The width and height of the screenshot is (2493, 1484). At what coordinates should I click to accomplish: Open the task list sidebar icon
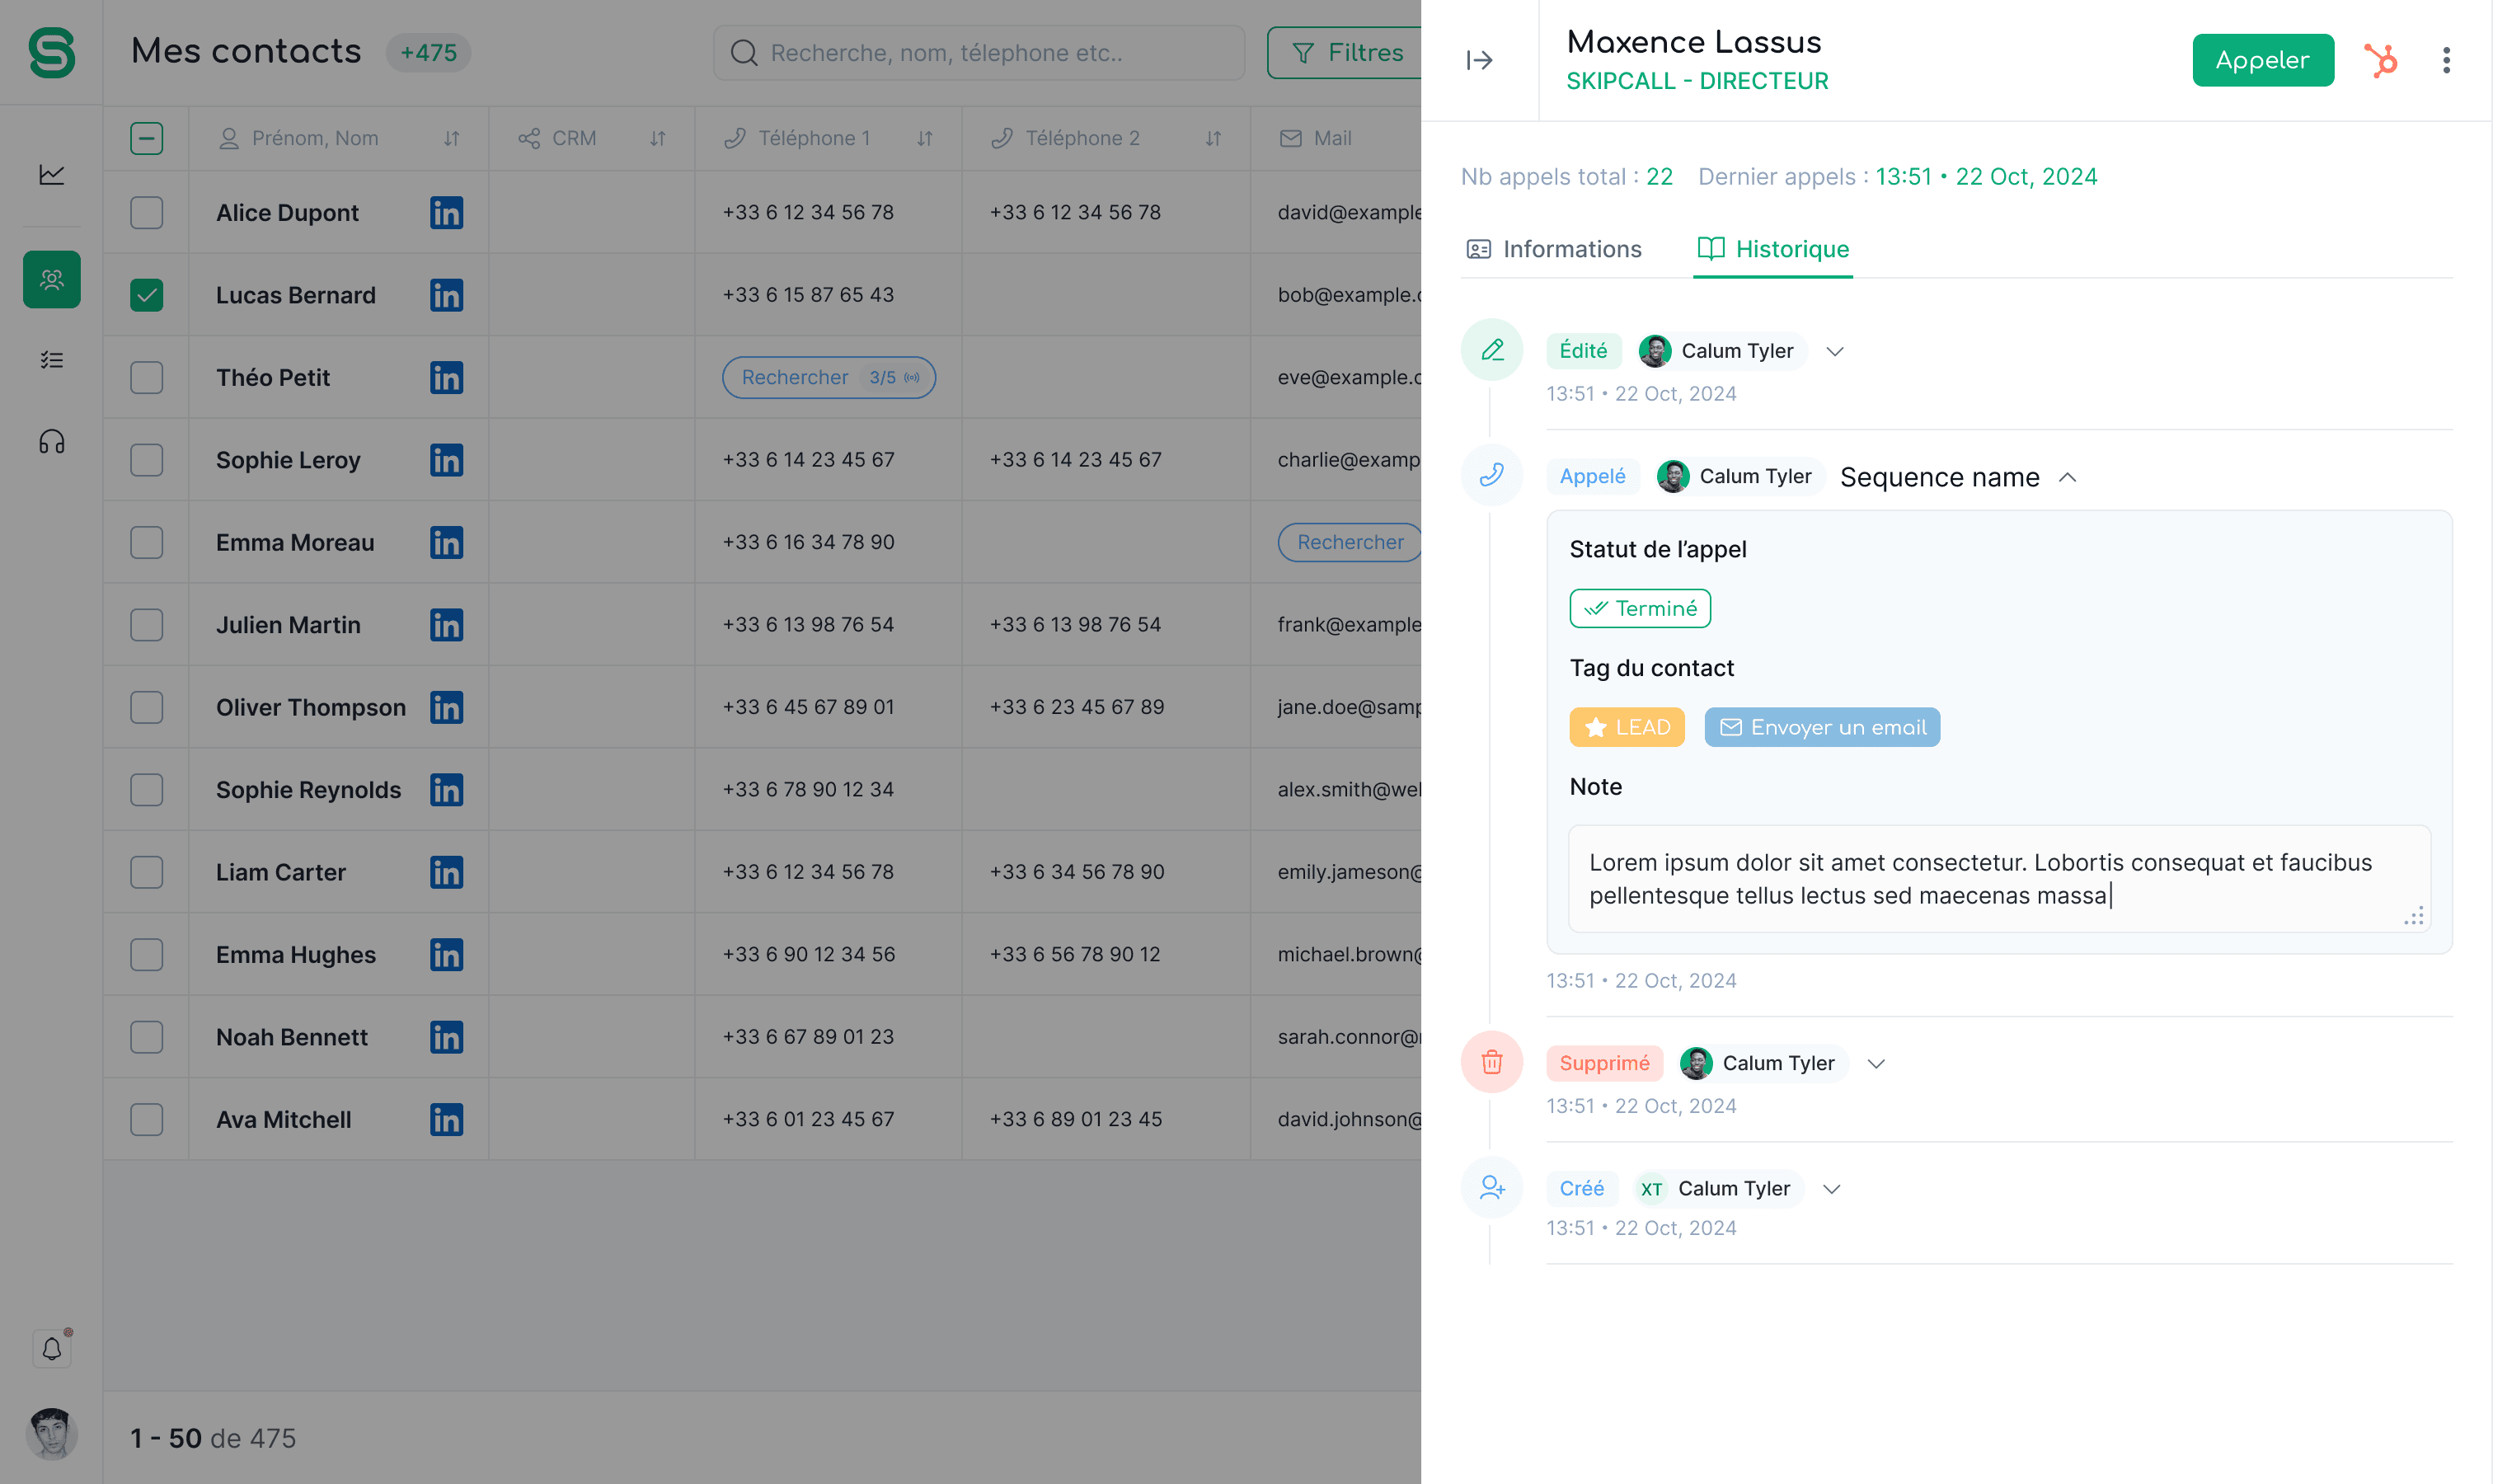(52, 360)
